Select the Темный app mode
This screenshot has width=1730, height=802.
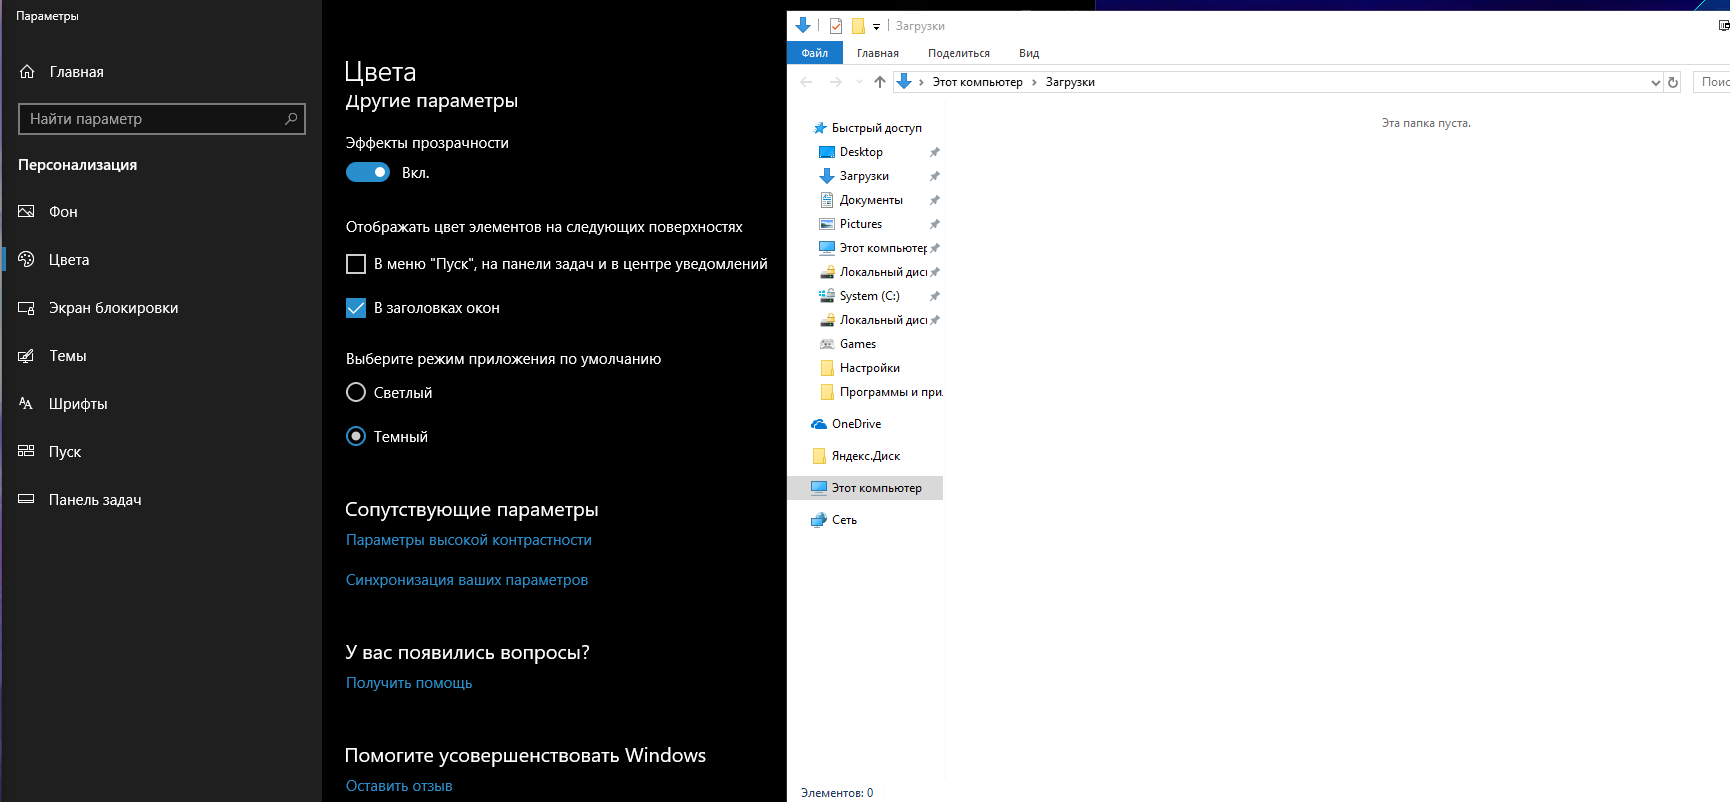(356, 437)
